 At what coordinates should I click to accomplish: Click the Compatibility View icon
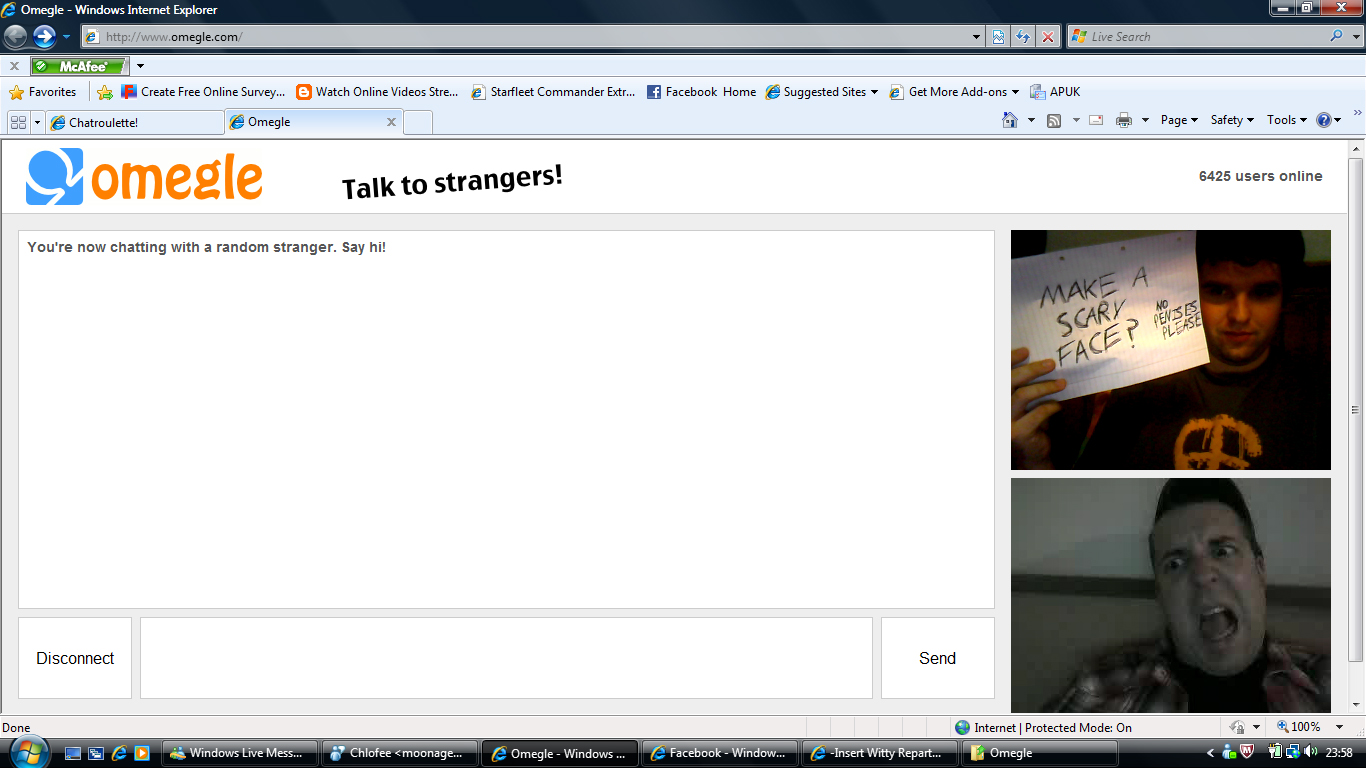tap(998, 37)
